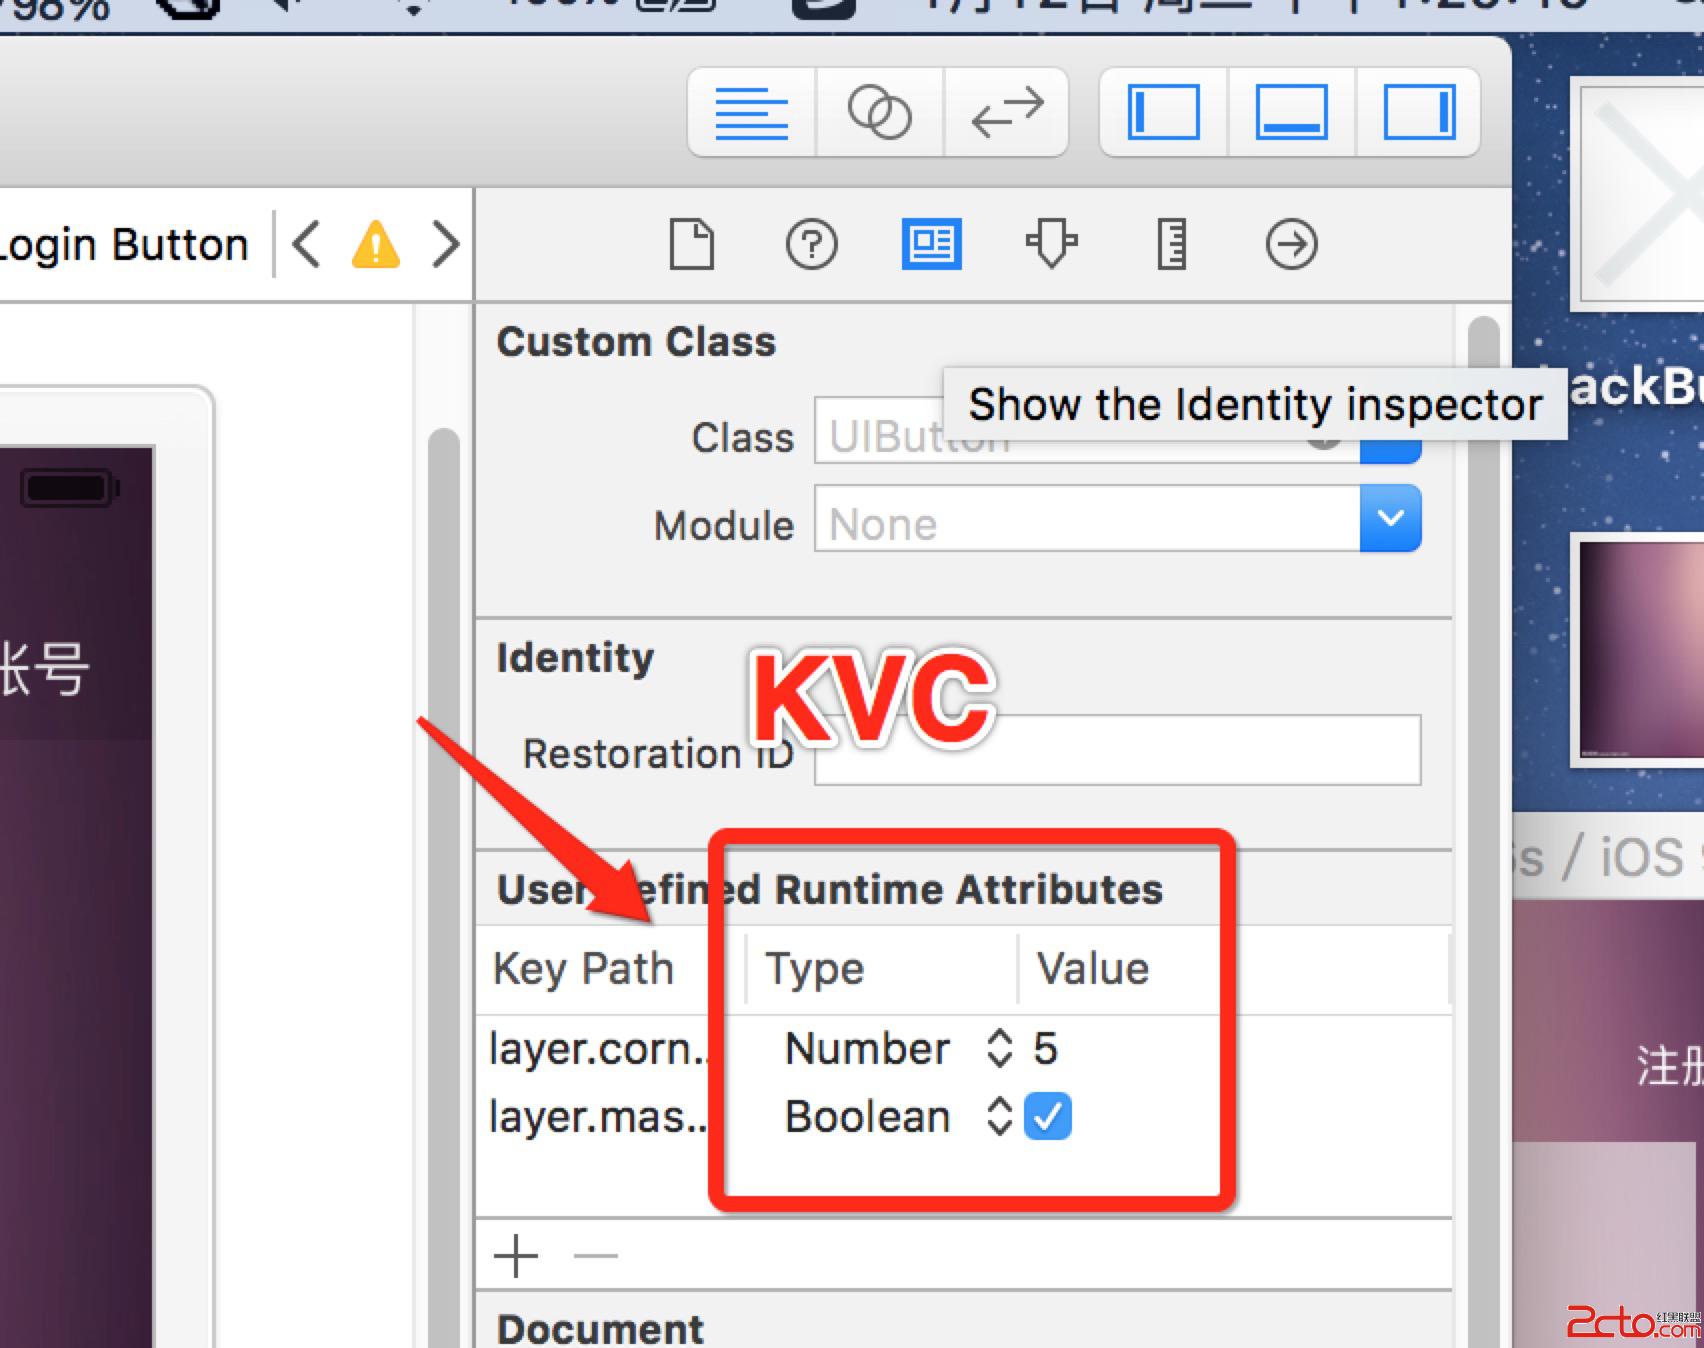Select Login Button in jump bar

124,245
